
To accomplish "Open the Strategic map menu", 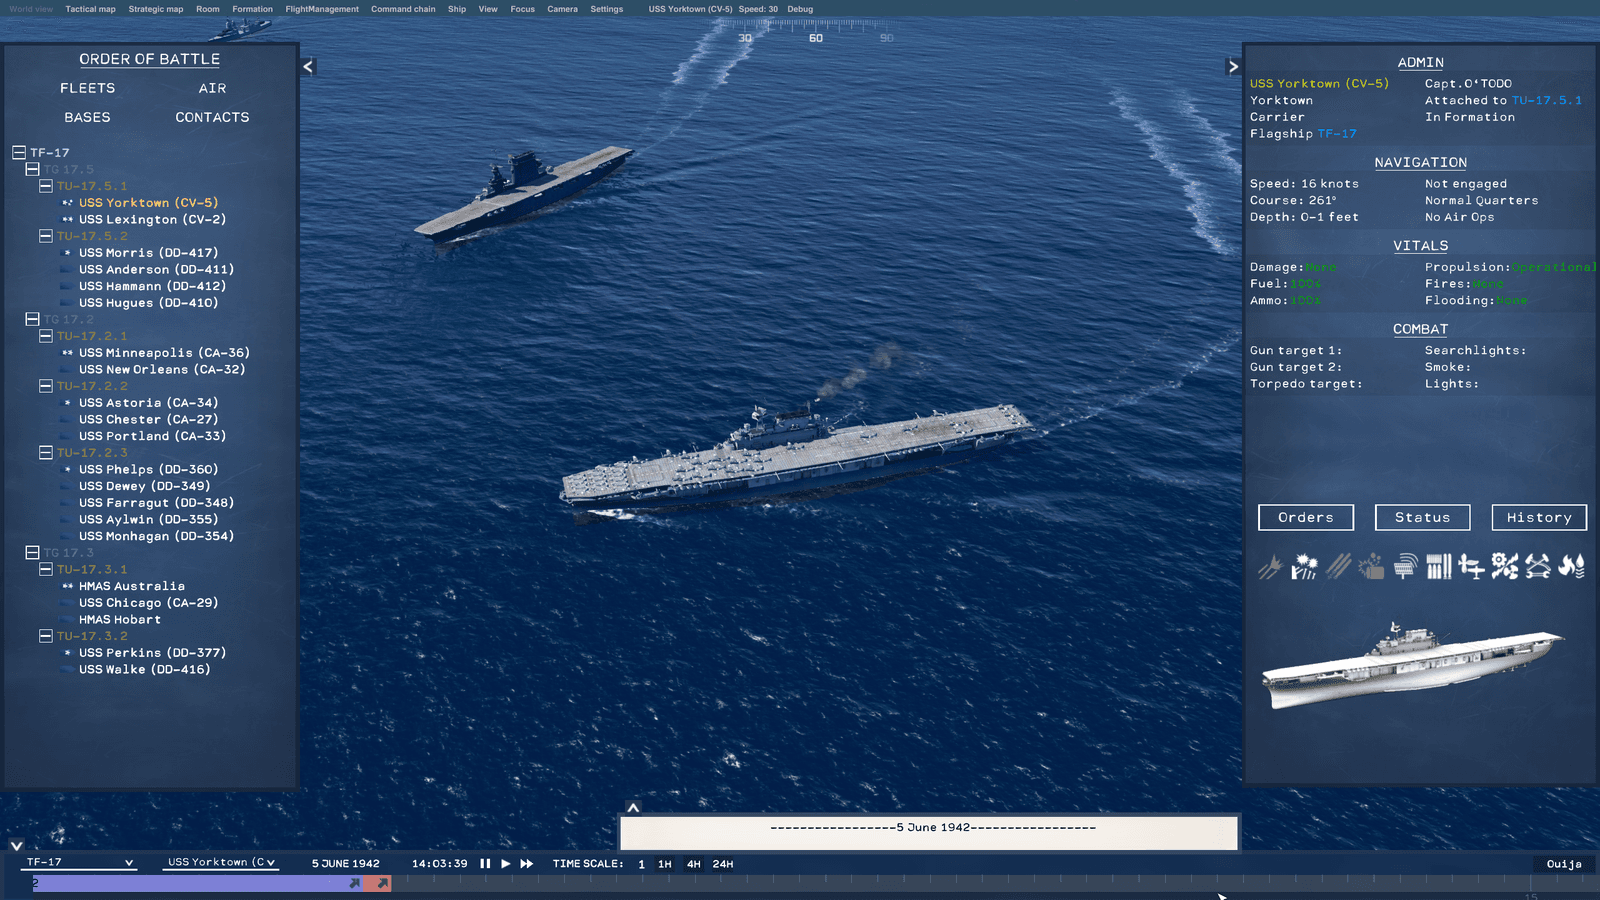I will pyautogui.click(x=156, y=9).
